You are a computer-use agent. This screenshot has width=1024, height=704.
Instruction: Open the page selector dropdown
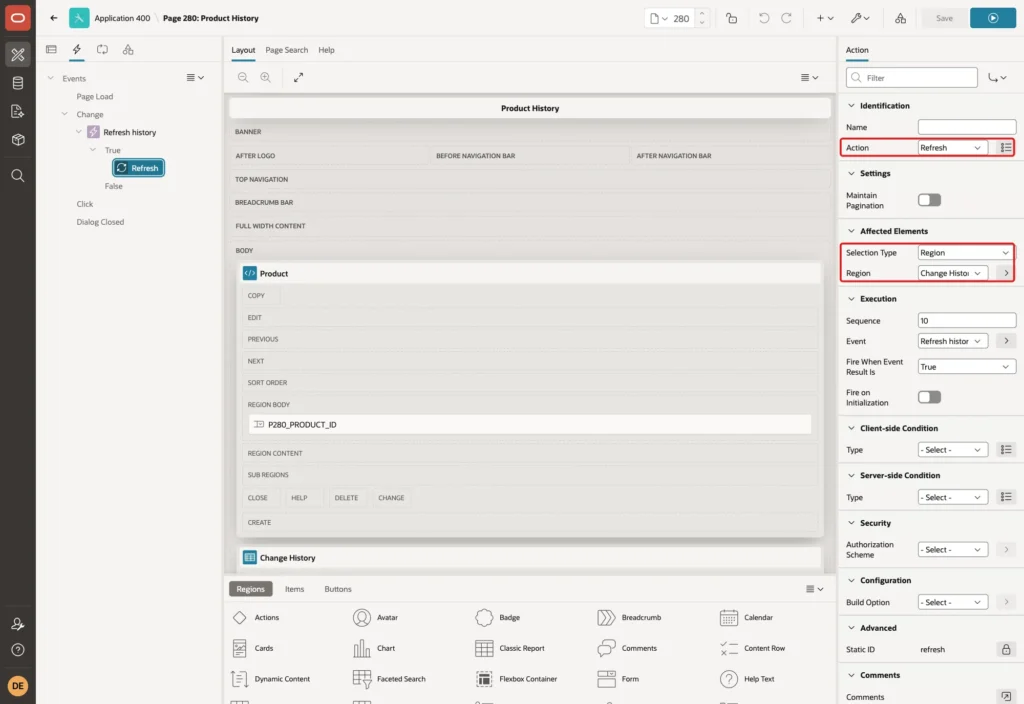[658, 18]
